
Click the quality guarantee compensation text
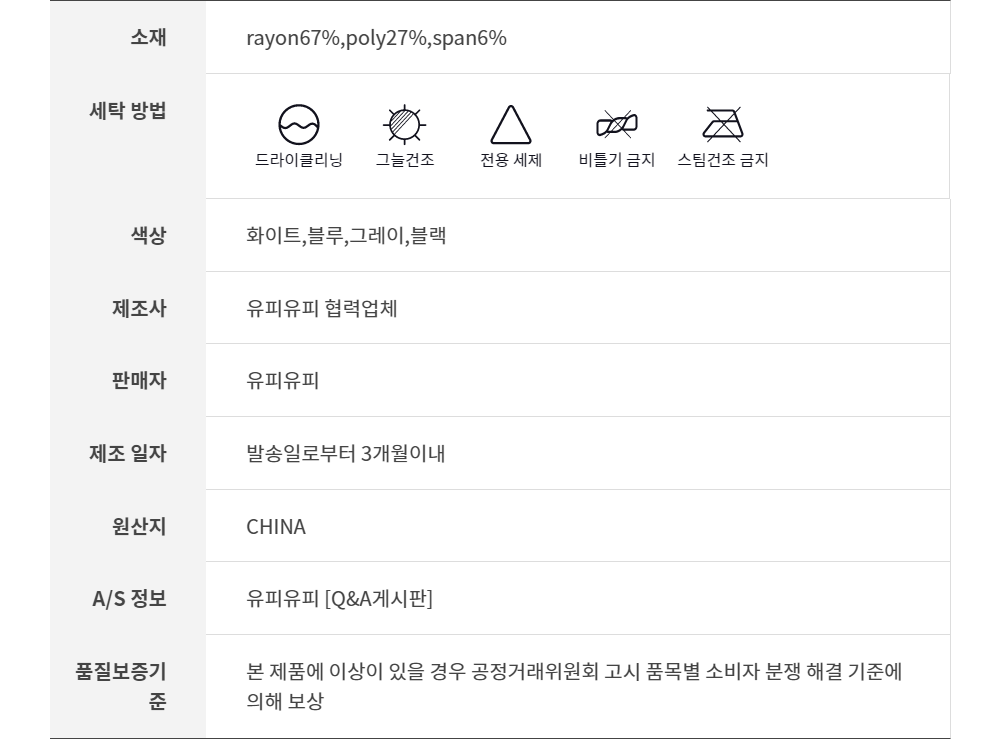[x=573, y=685]
